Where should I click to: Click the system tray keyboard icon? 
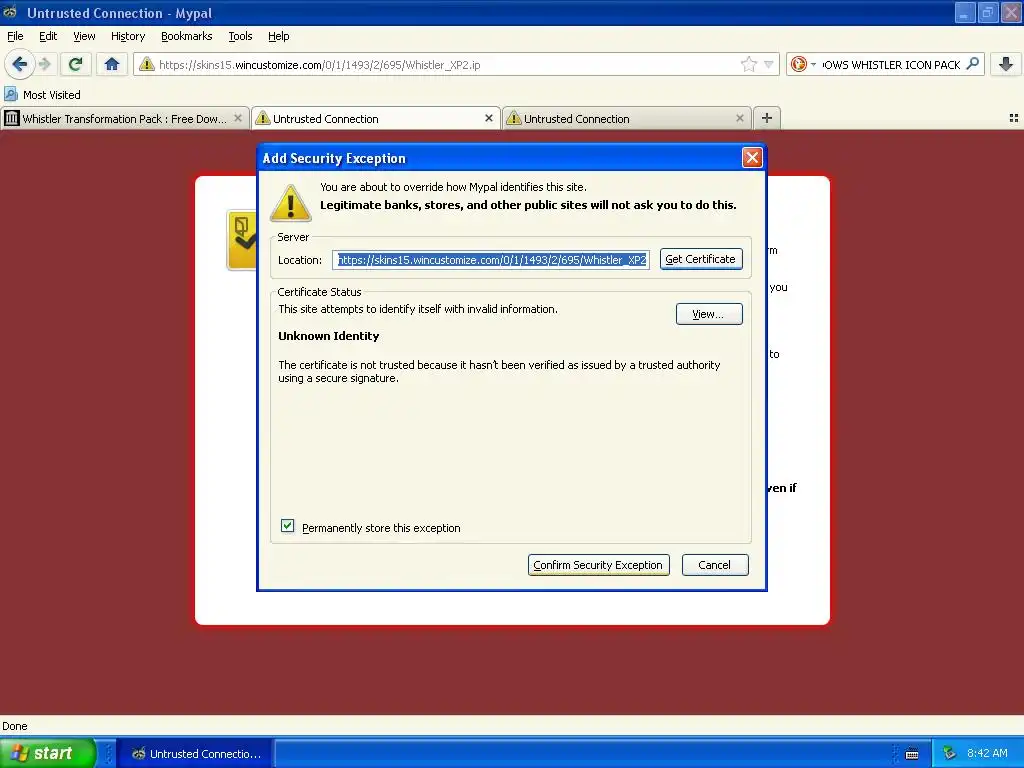912,754
